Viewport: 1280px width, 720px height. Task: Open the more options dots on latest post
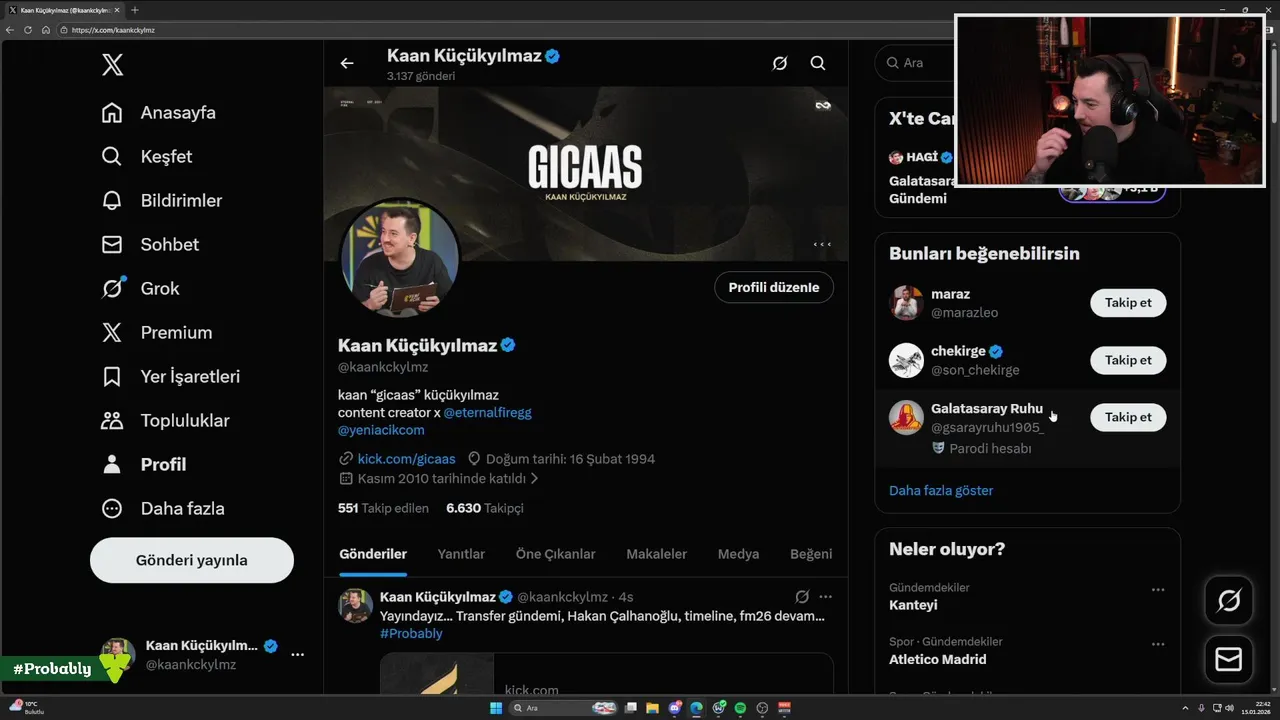[825, 597]
